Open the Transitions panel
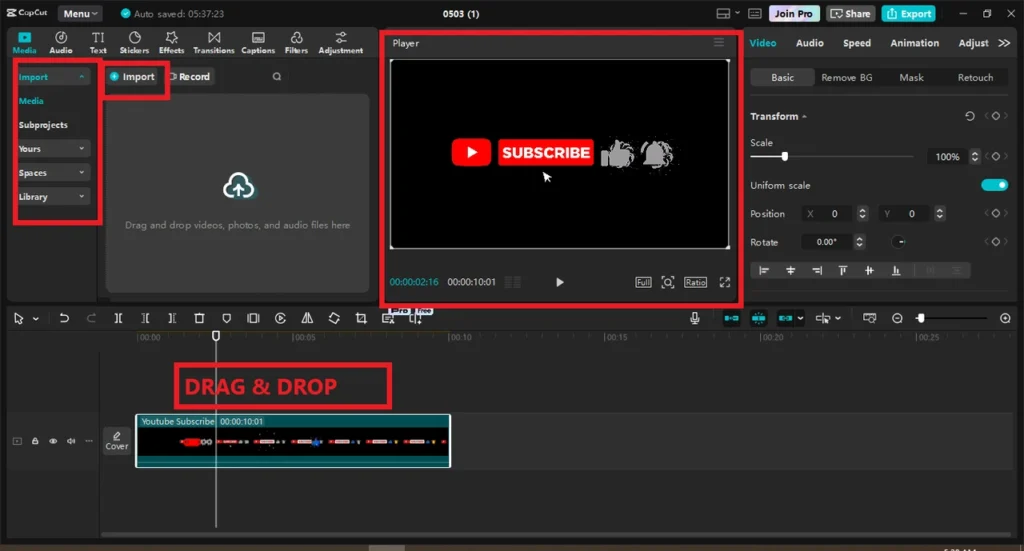This screenshot has width=1024, height=551. (214, 42)
